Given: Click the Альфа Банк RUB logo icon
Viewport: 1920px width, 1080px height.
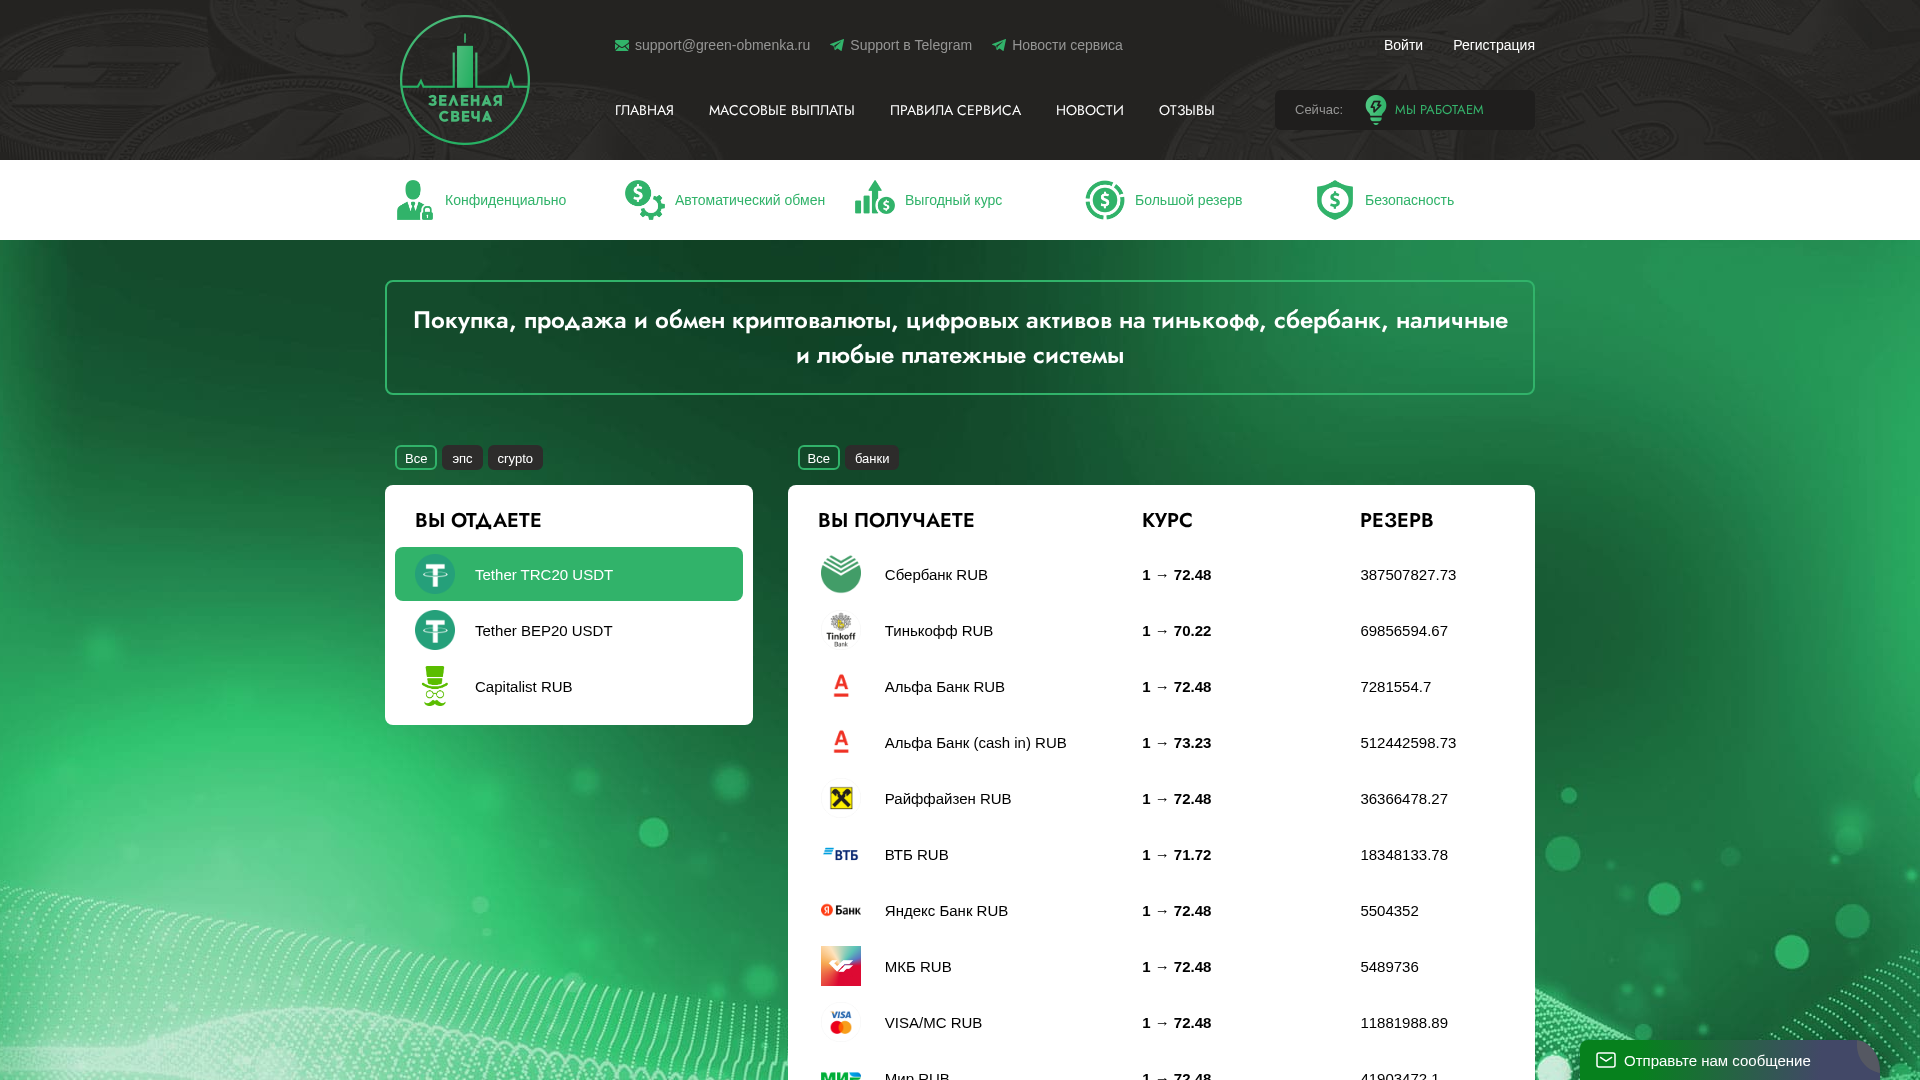Looking at the screenshot, I should pos(841,686).
